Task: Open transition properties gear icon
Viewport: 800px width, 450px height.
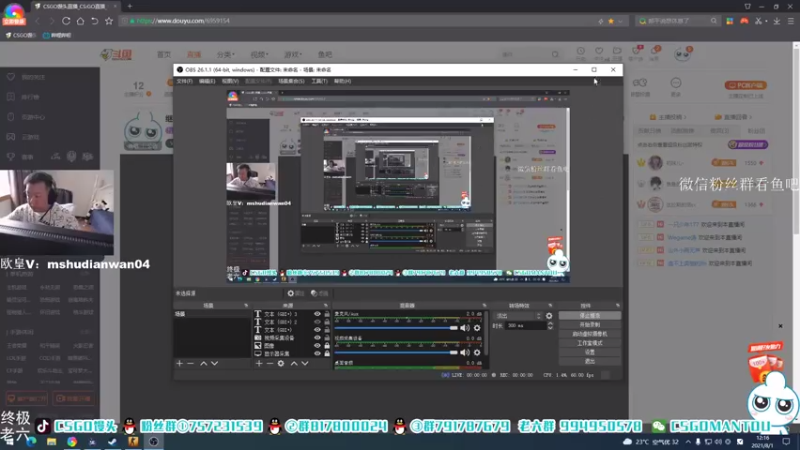Action: [549, 316]
